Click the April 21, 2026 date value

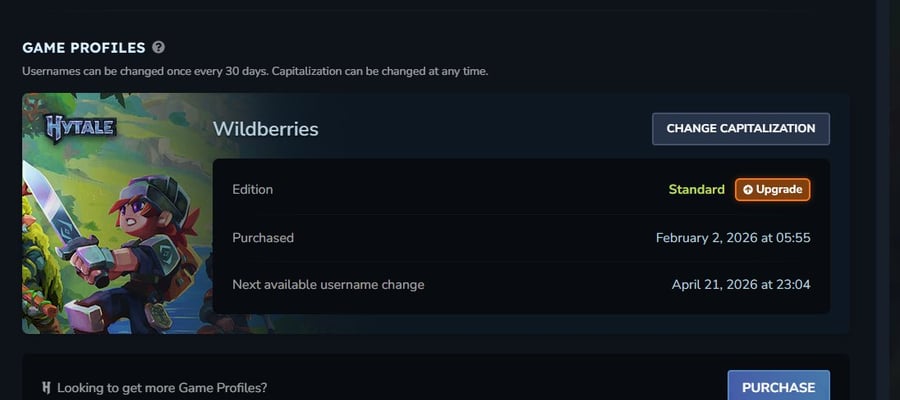[x=741, y=285]
